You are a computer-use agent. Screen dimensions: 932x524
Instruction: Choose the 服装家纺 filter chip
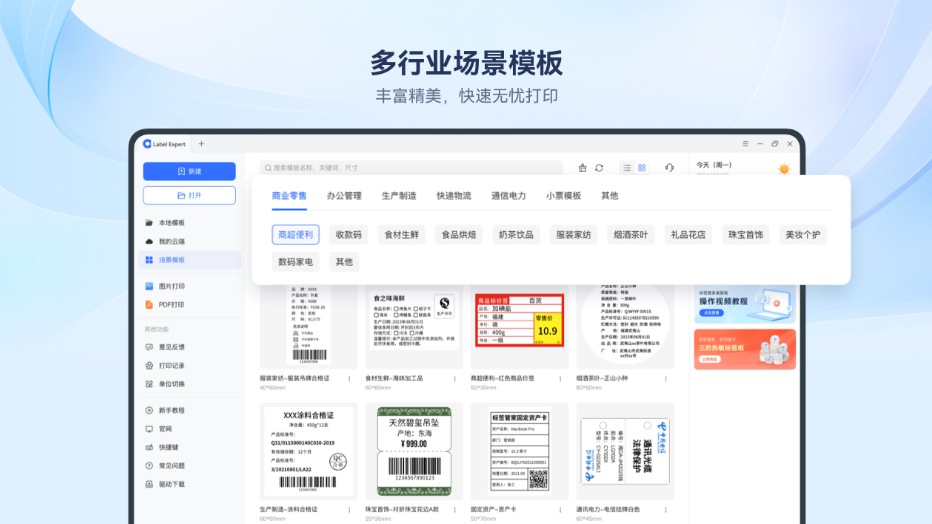click(x=574, y=235)
